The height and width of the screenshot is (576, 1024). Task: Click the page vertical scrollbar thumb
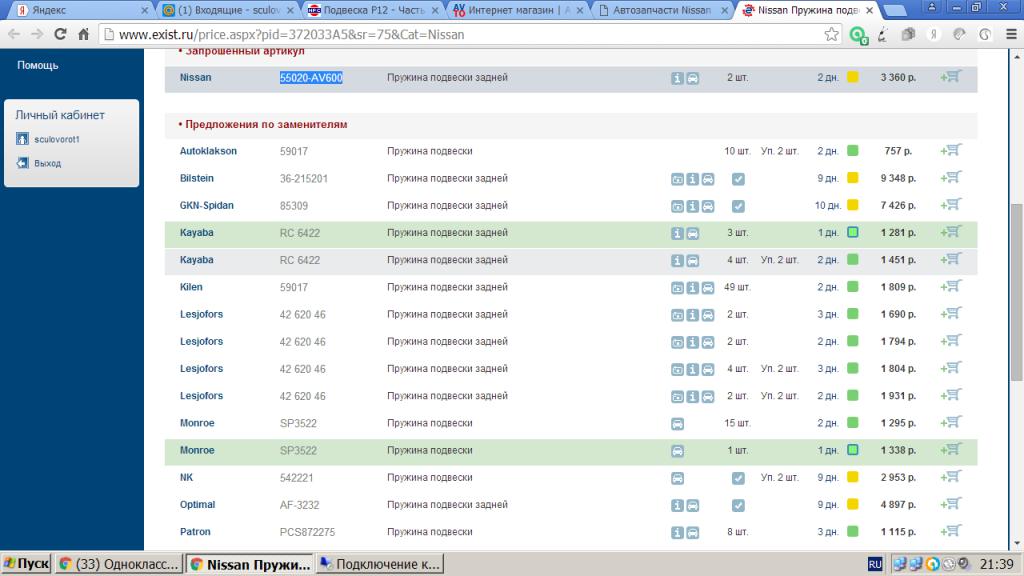point(1016,292)
